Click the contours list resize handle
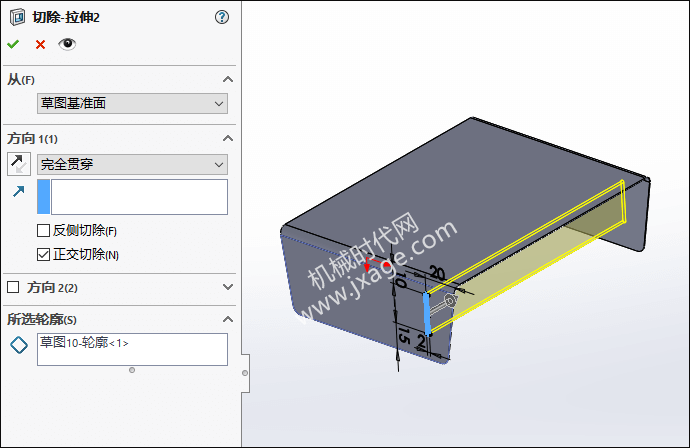The image size is (690, 448). [x=132, y=370]
